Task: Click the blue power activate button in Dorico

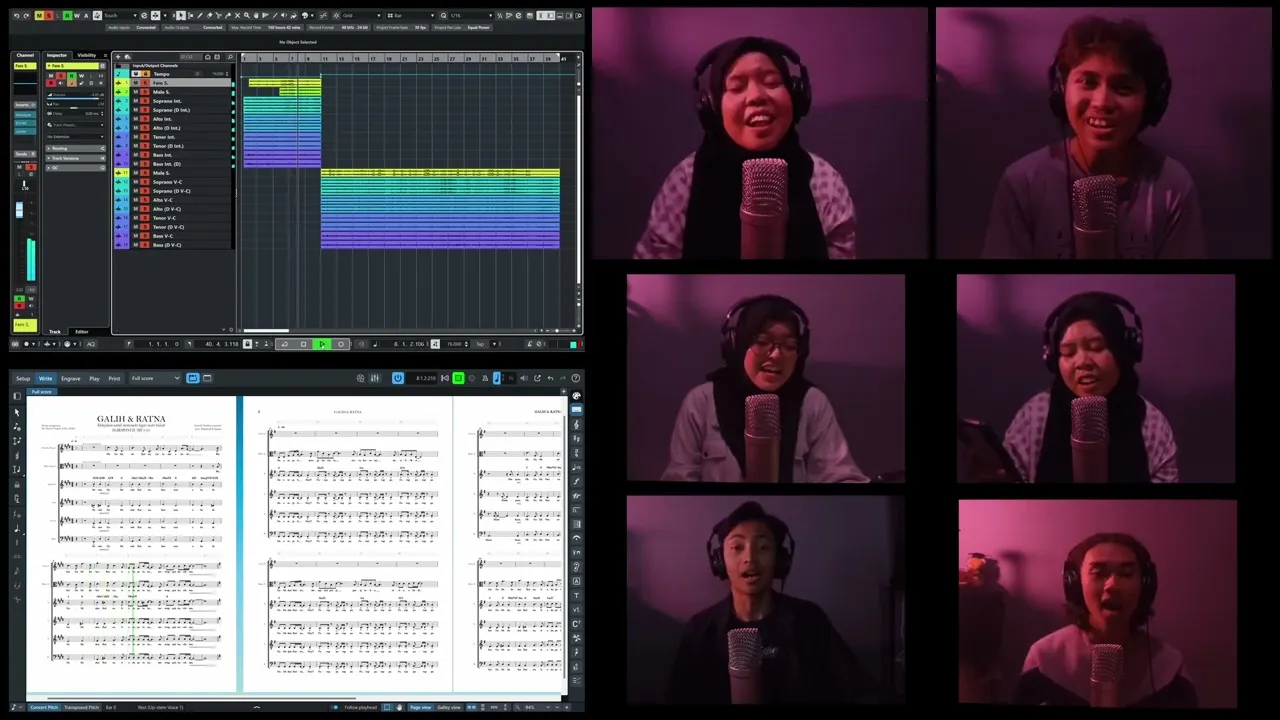Action: point(398,378)
